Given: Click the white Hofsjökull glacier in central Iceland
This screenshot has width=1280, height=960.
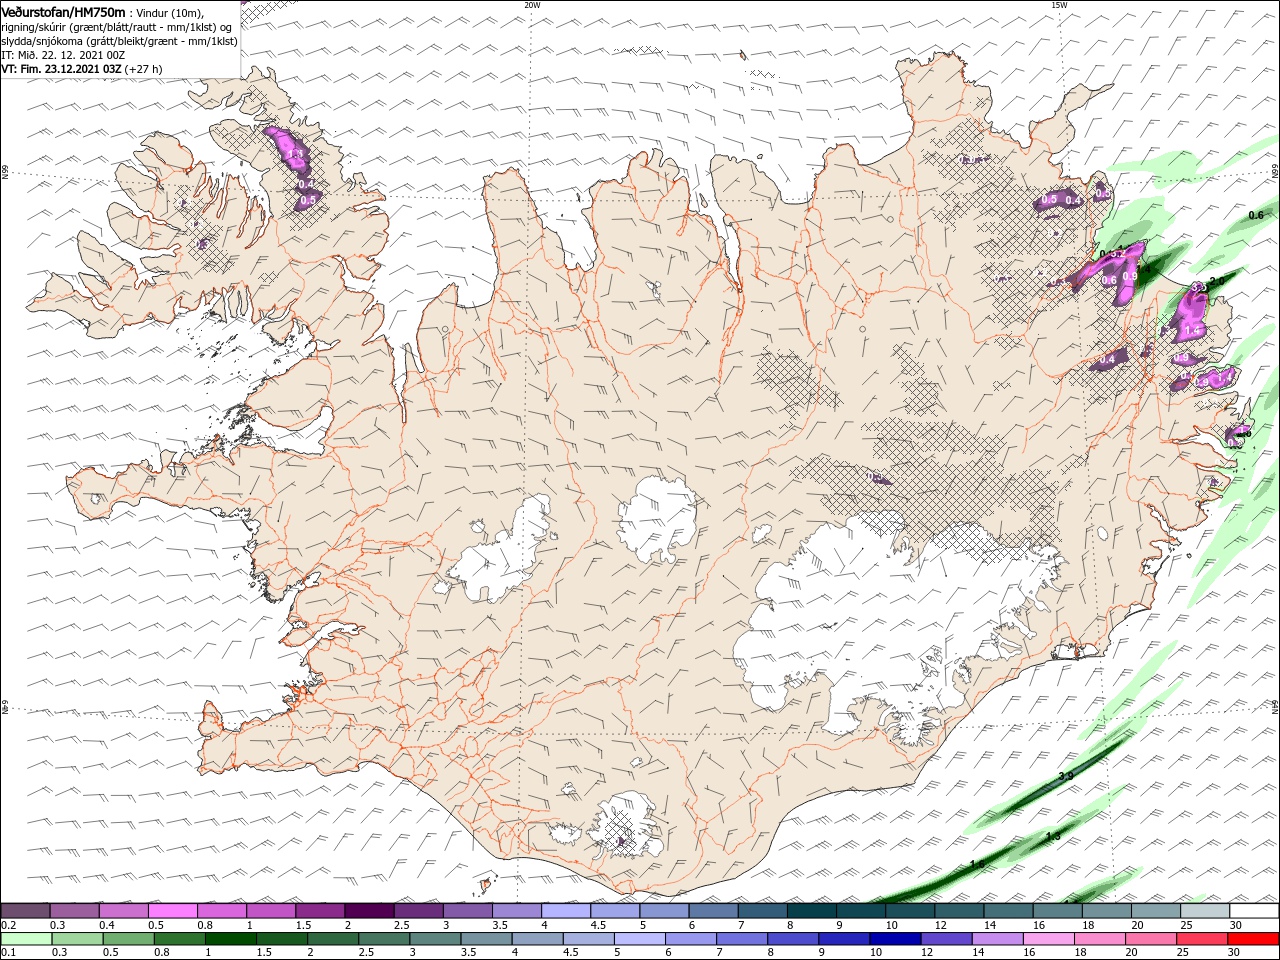Looking at the screenshot, I should (x=658, y=520).
